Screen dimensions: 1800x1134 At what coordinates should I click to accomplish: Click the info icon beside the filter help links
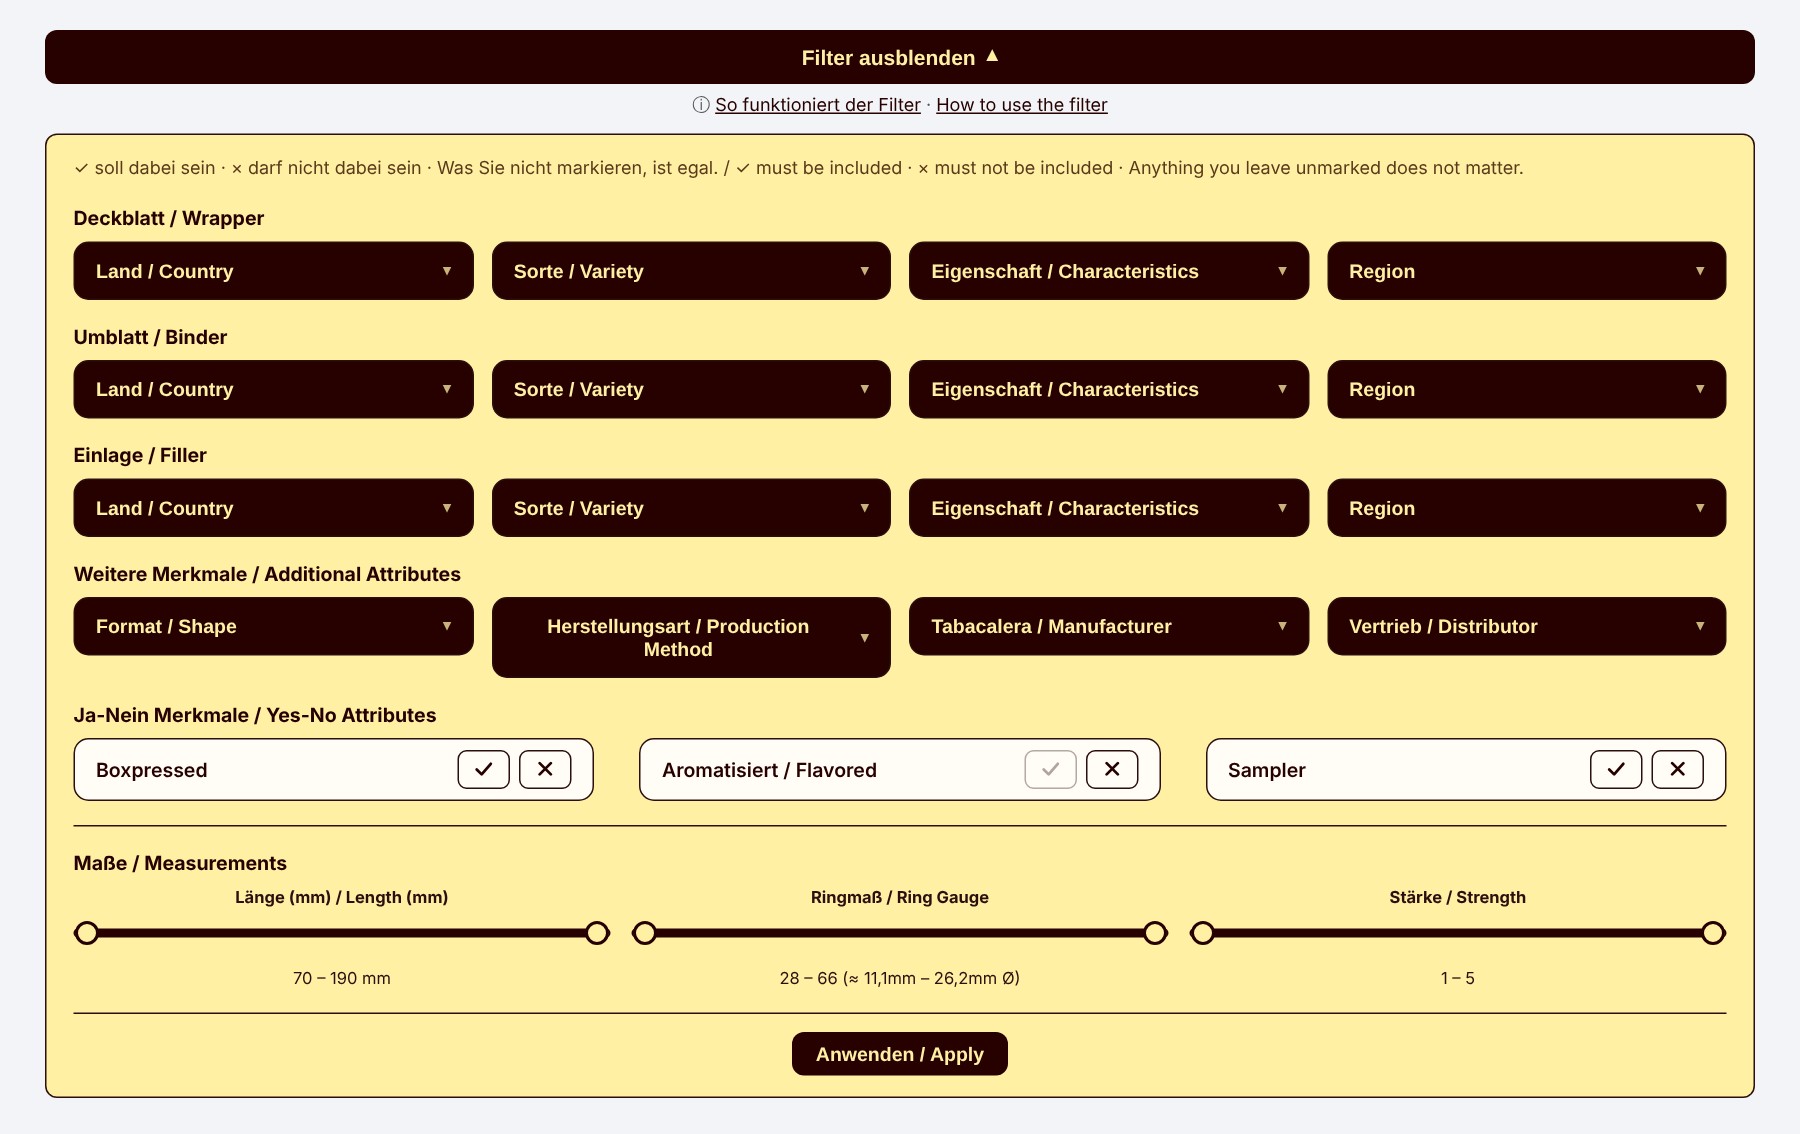[x=701, y=105]
